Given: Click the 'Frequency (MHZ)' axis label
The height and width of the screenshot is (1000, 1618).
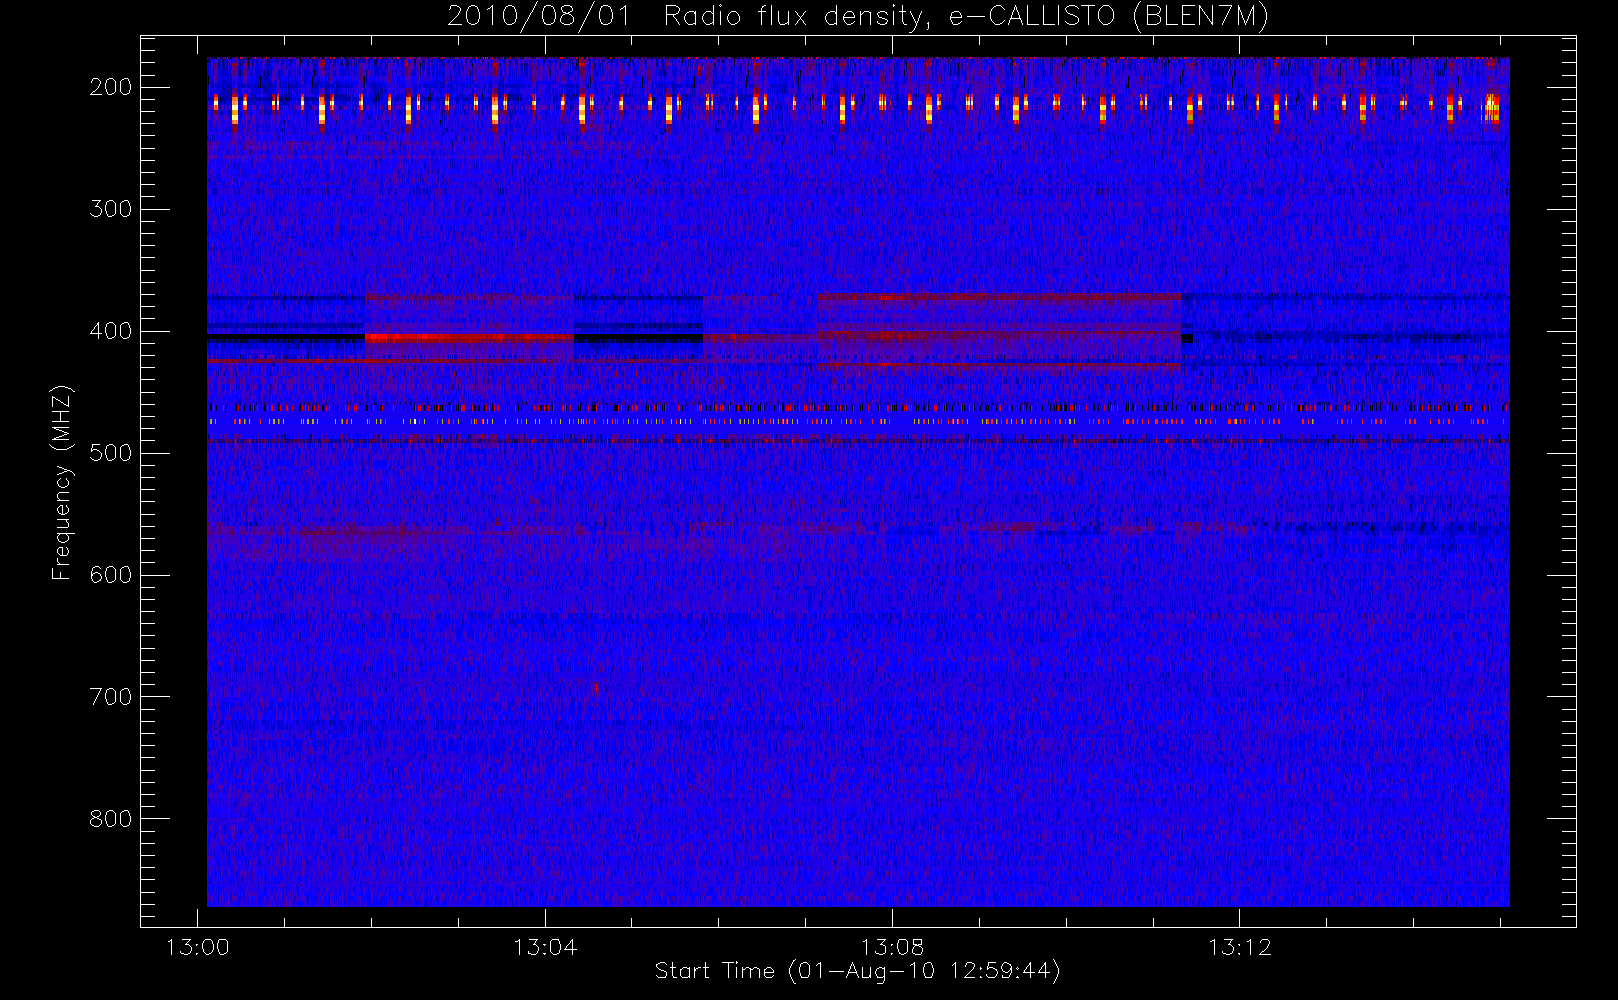Looking at the screenshot, I should (62, 482).
